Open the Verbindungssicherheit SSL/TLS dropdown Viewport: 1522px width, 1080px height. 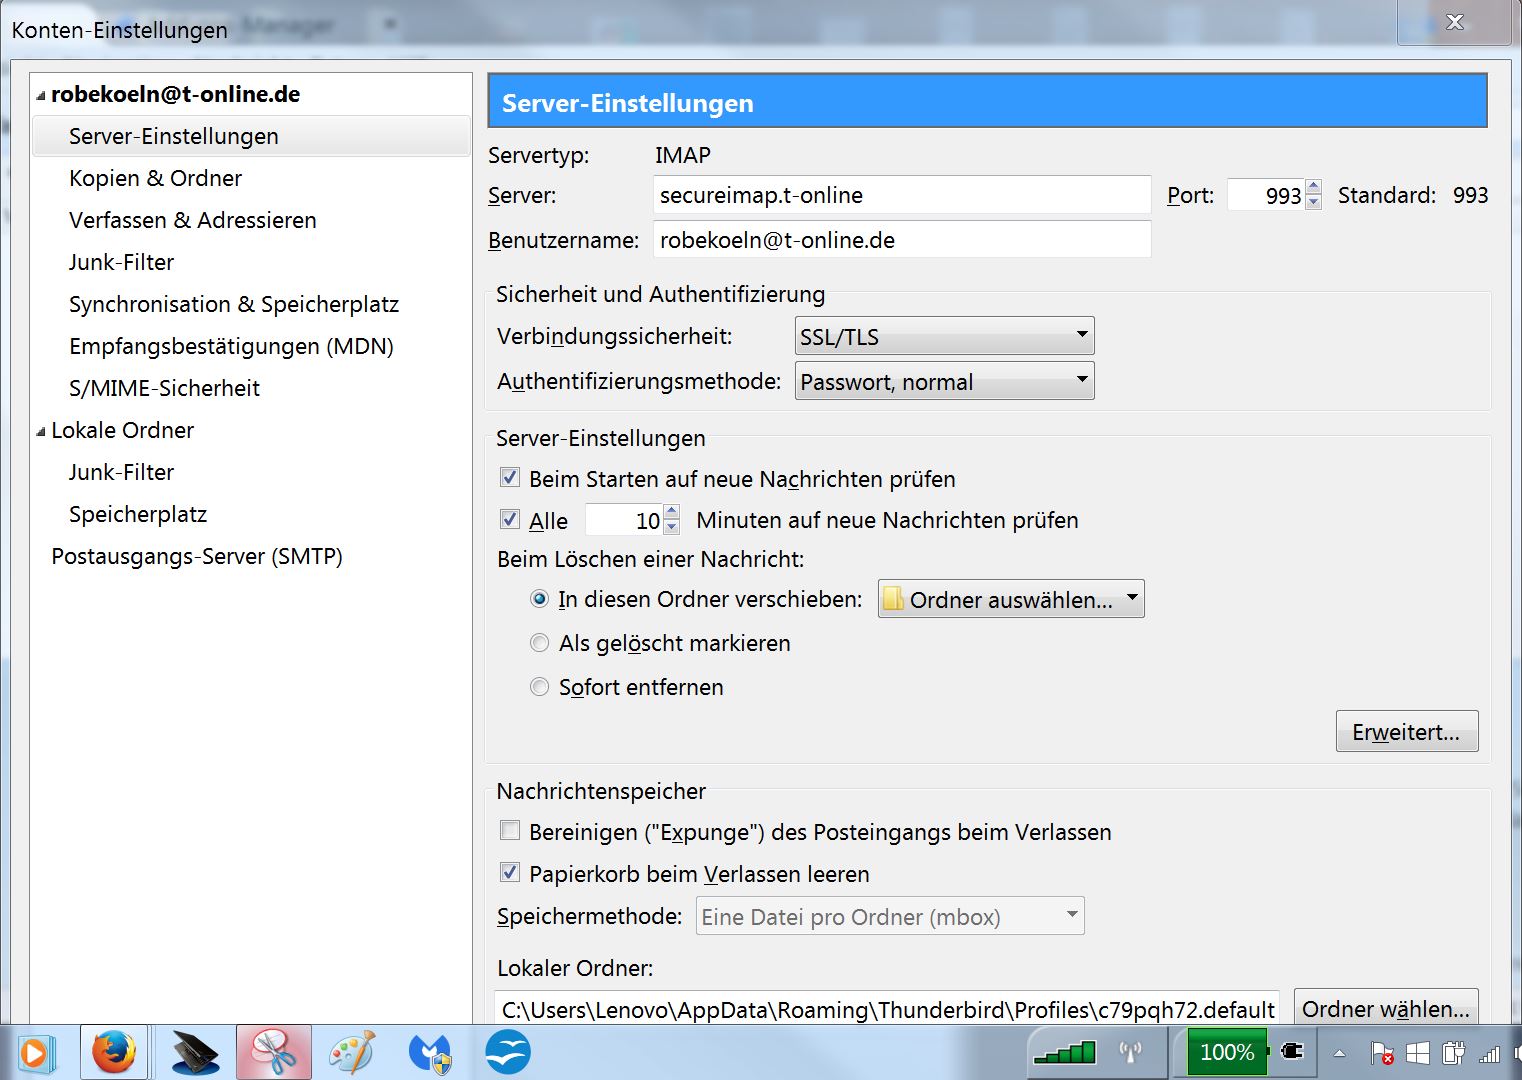point(944,336)
